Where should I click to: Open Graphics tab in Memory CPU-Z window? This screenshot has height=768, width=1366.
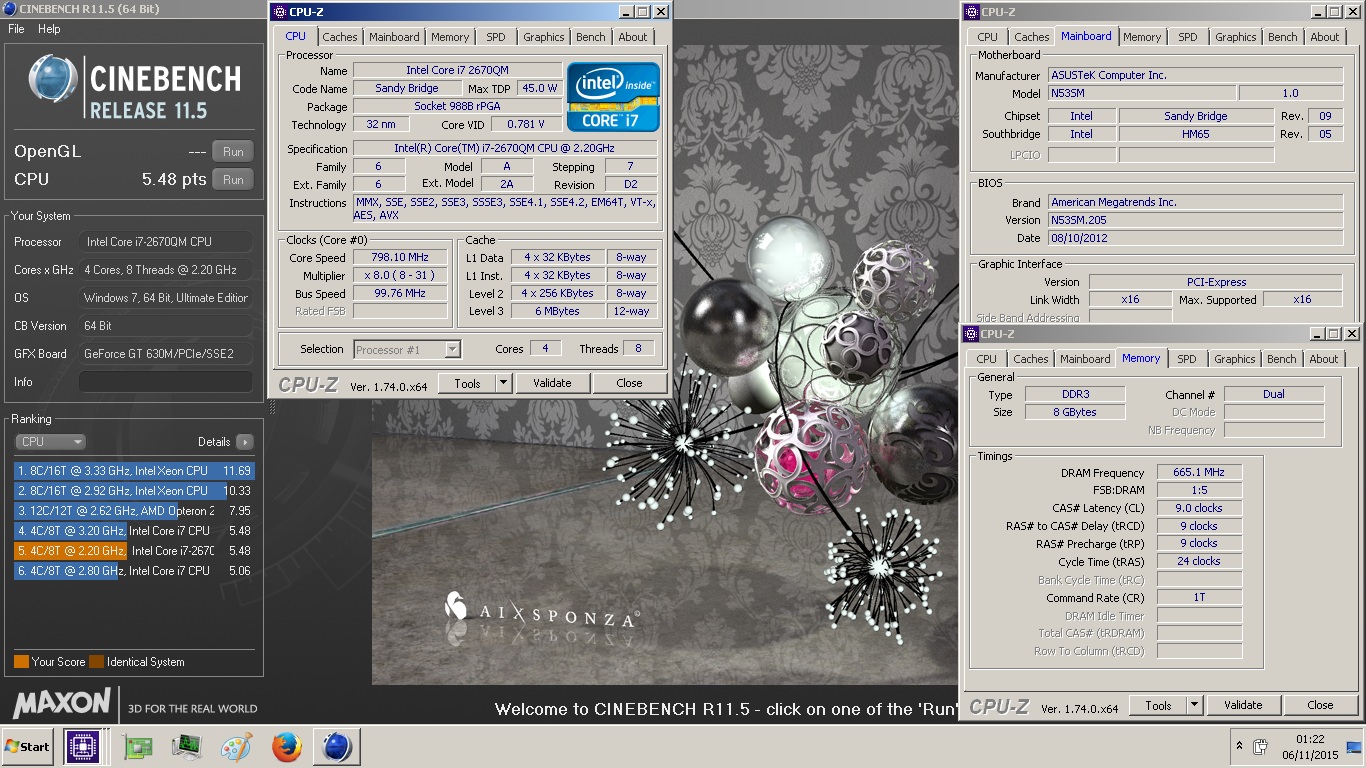pos(1234,359)
